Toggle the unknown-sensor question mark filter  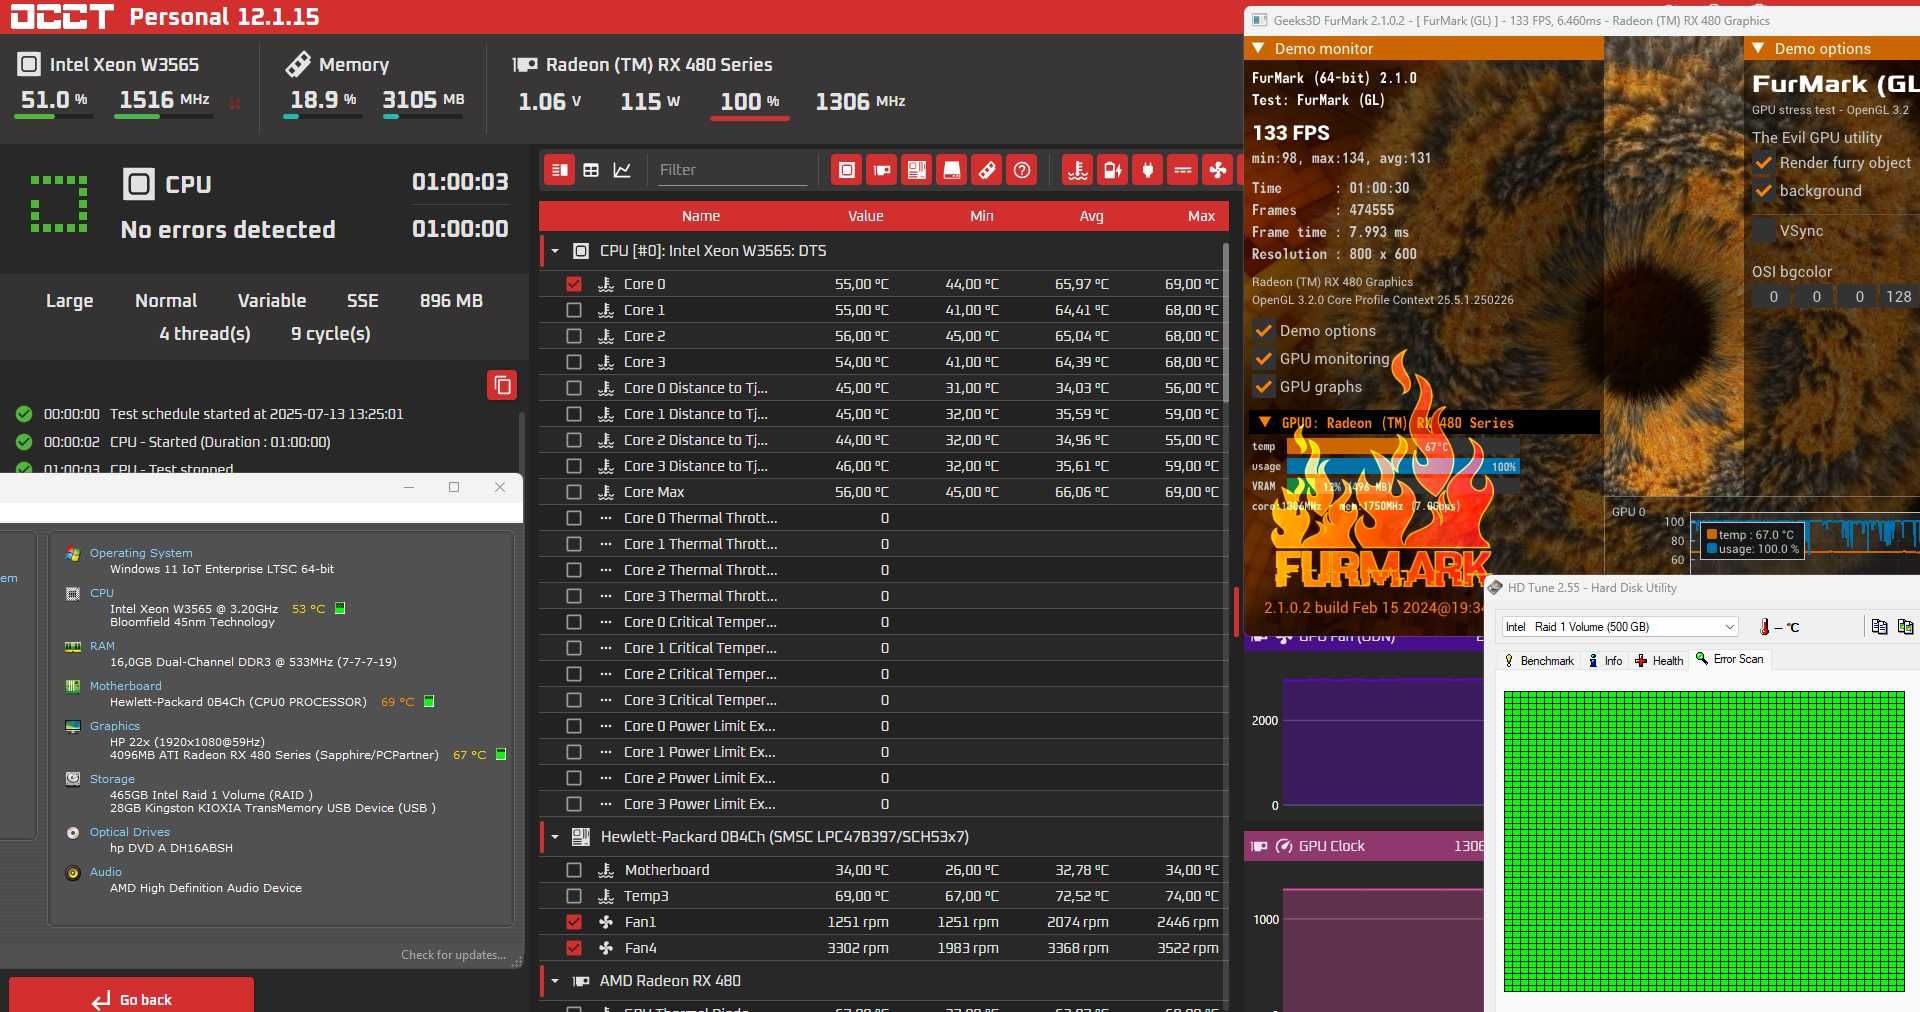[1022, 170]
